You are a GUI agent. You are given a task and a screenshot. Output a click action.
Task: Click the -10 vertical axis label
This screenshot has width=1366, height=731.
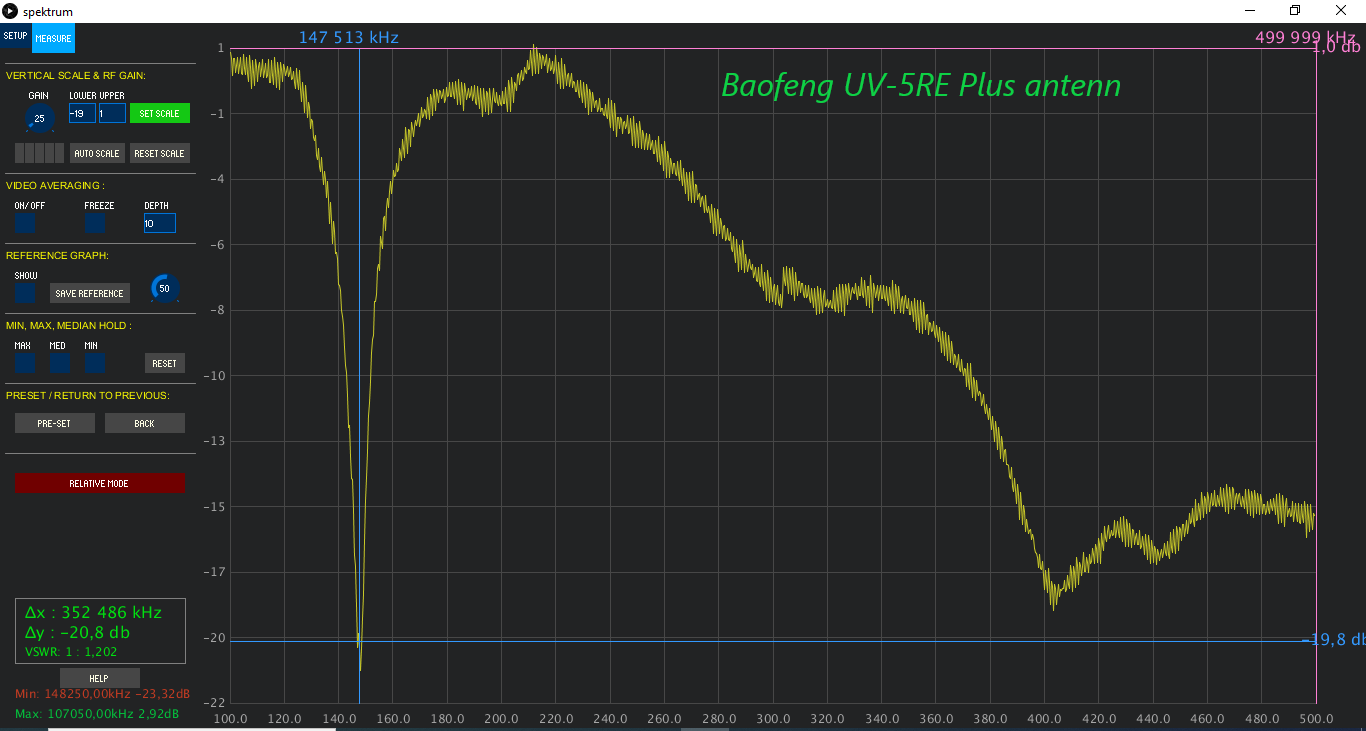point(216,376)
